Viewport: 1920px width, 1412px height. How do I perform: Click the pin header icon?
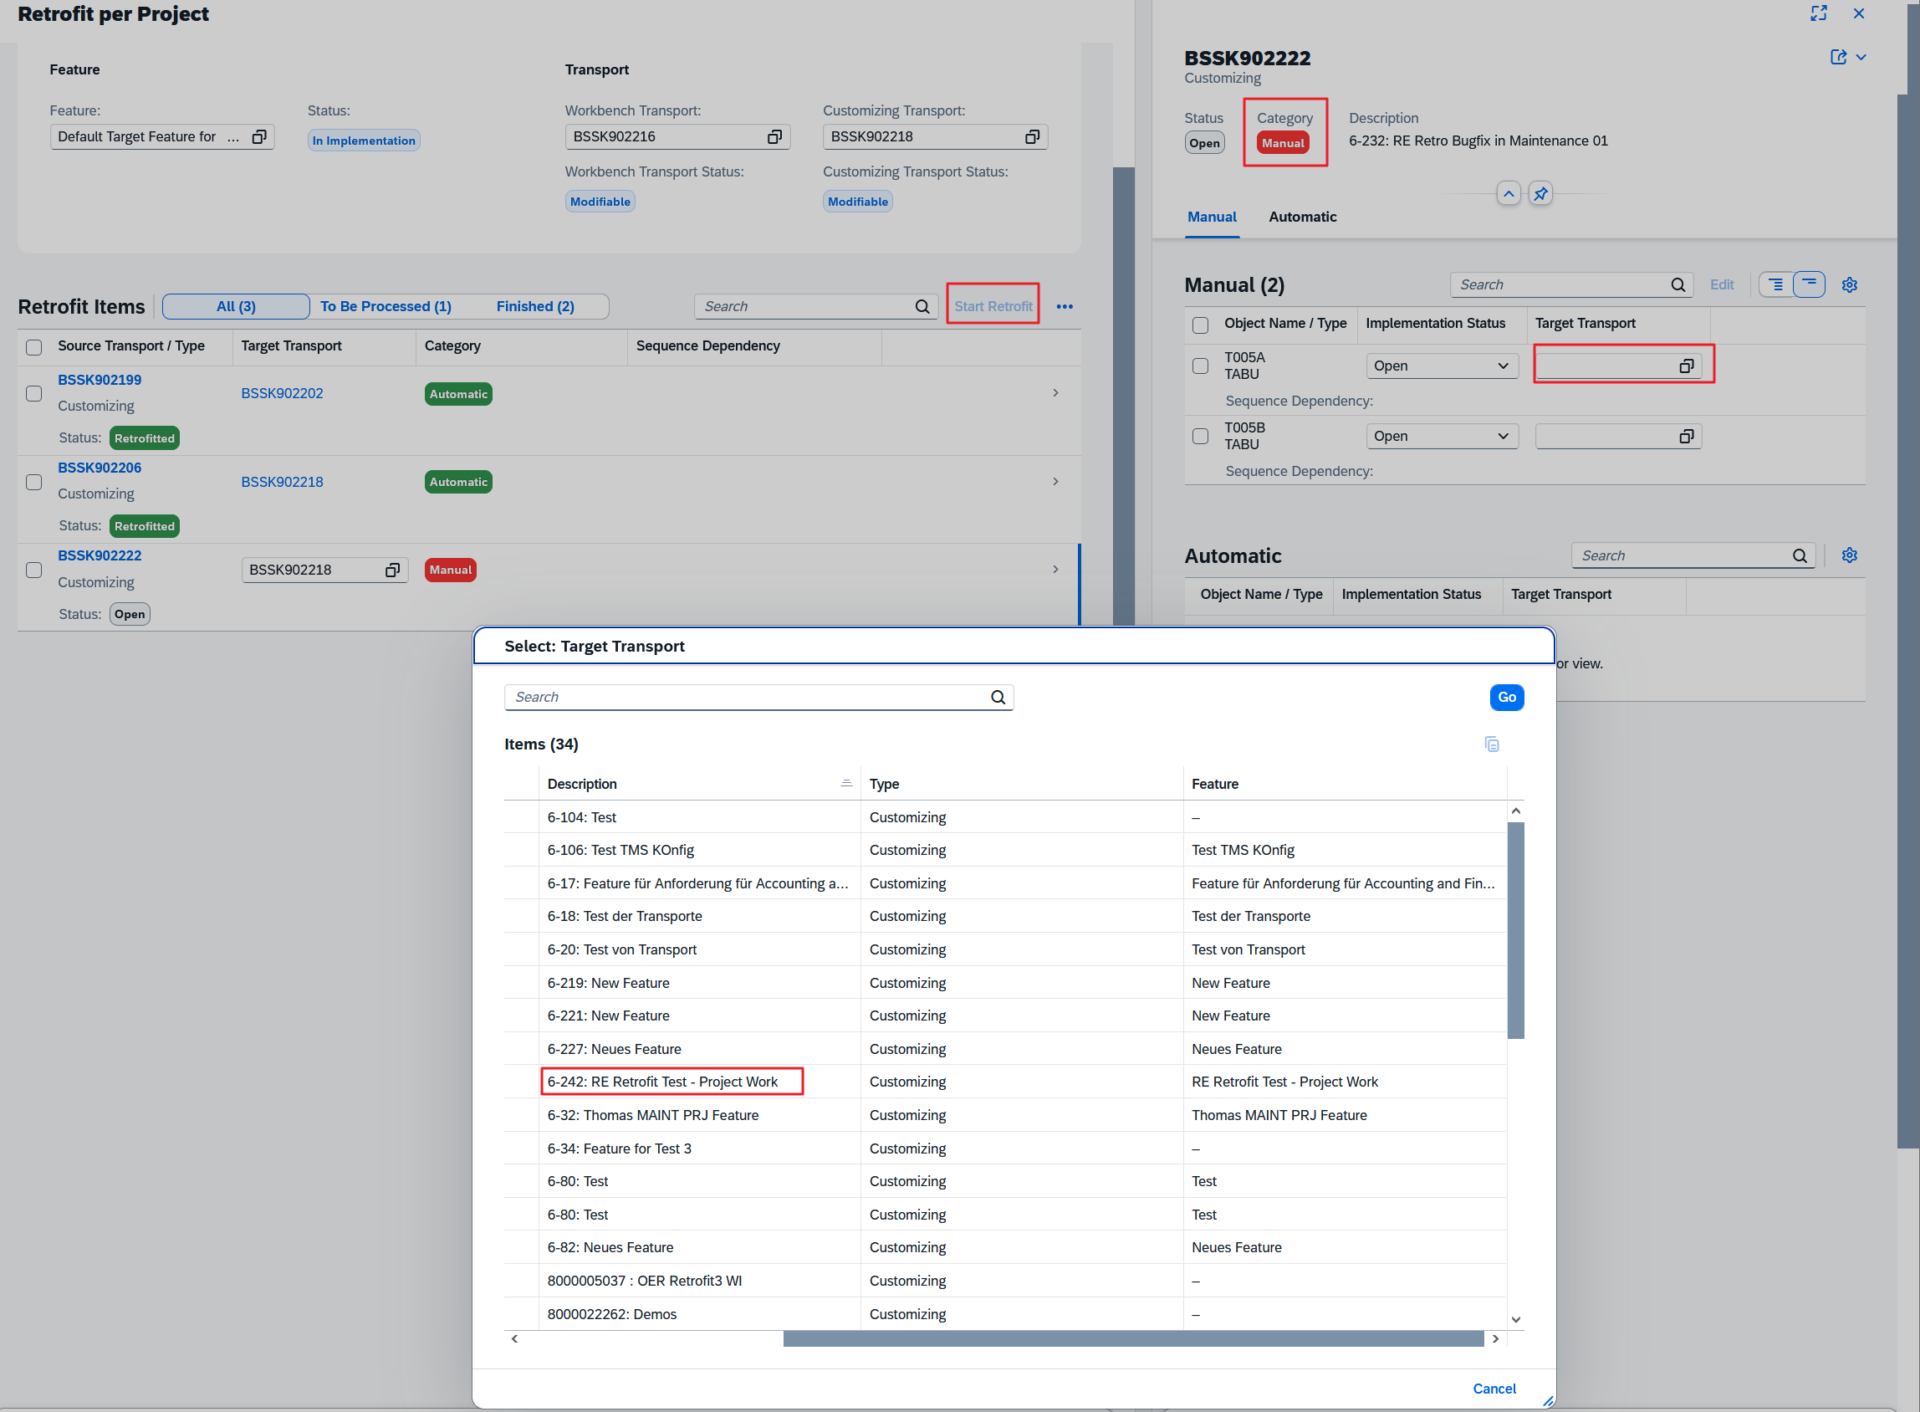pos(1540,194)
